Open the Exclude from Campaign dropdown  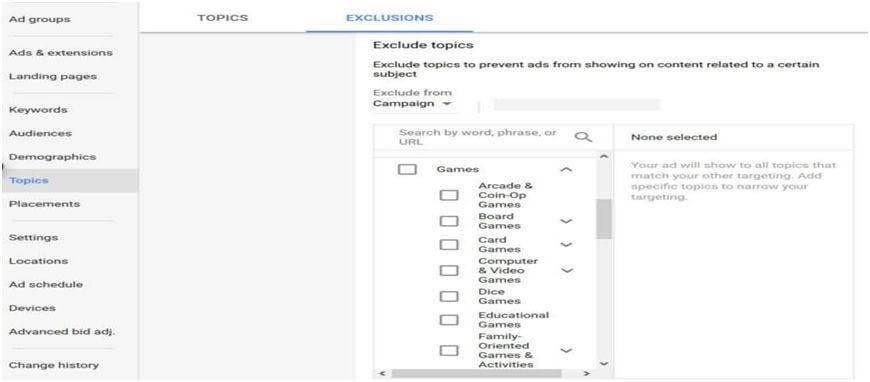tap(413, 104)
